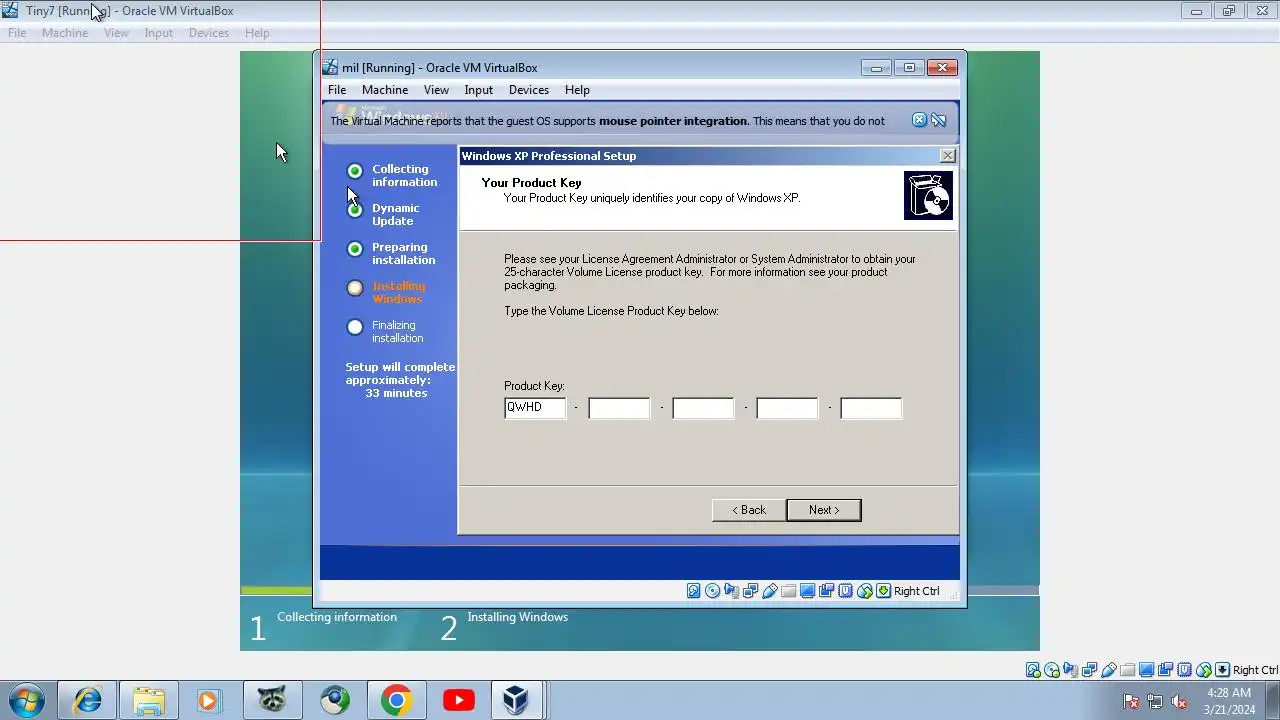
Task: Click recording icon in mil window status bar
Action: tap(826, 591)
